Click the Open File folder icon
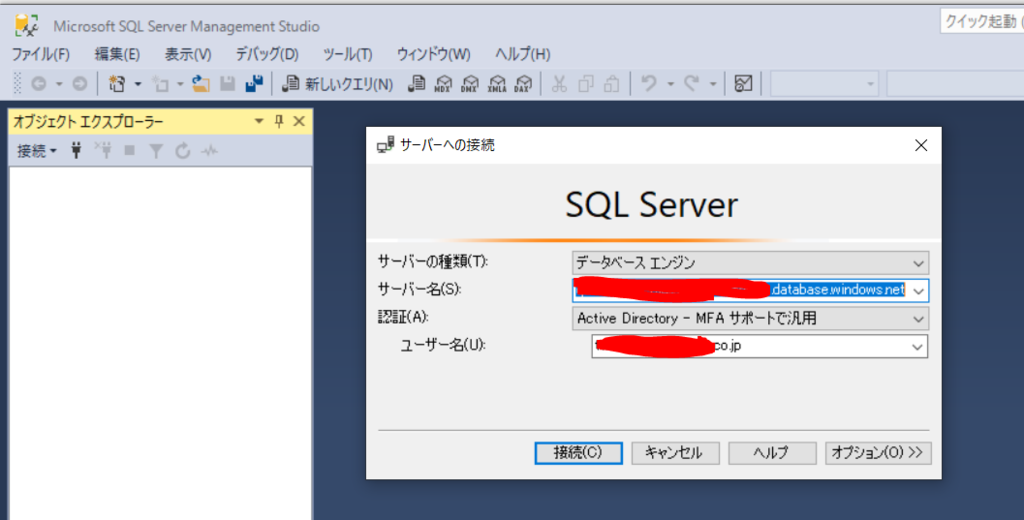Image resolution: width=1024 pixels, height=520 pixels. point(200,84)
